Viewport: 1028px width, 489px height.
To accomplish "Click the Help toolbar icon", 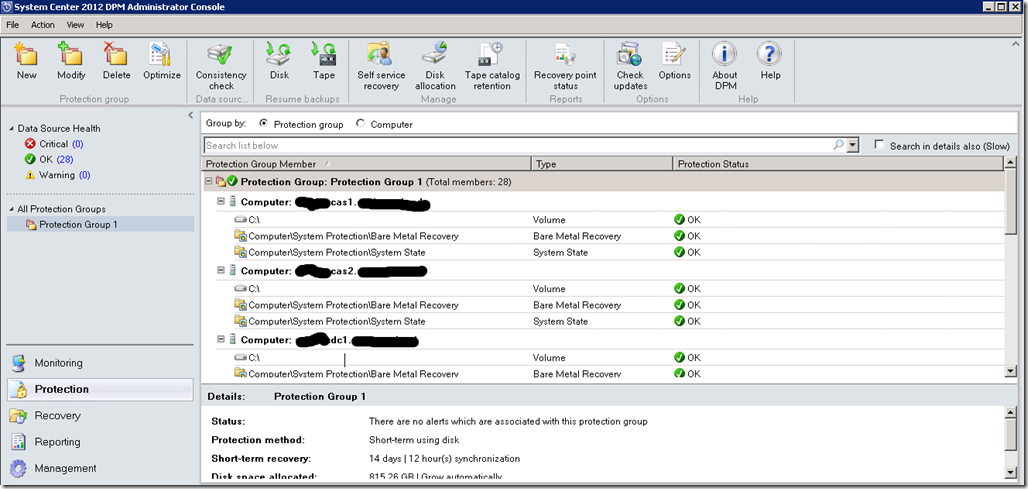I will click(x=770, y=55).
